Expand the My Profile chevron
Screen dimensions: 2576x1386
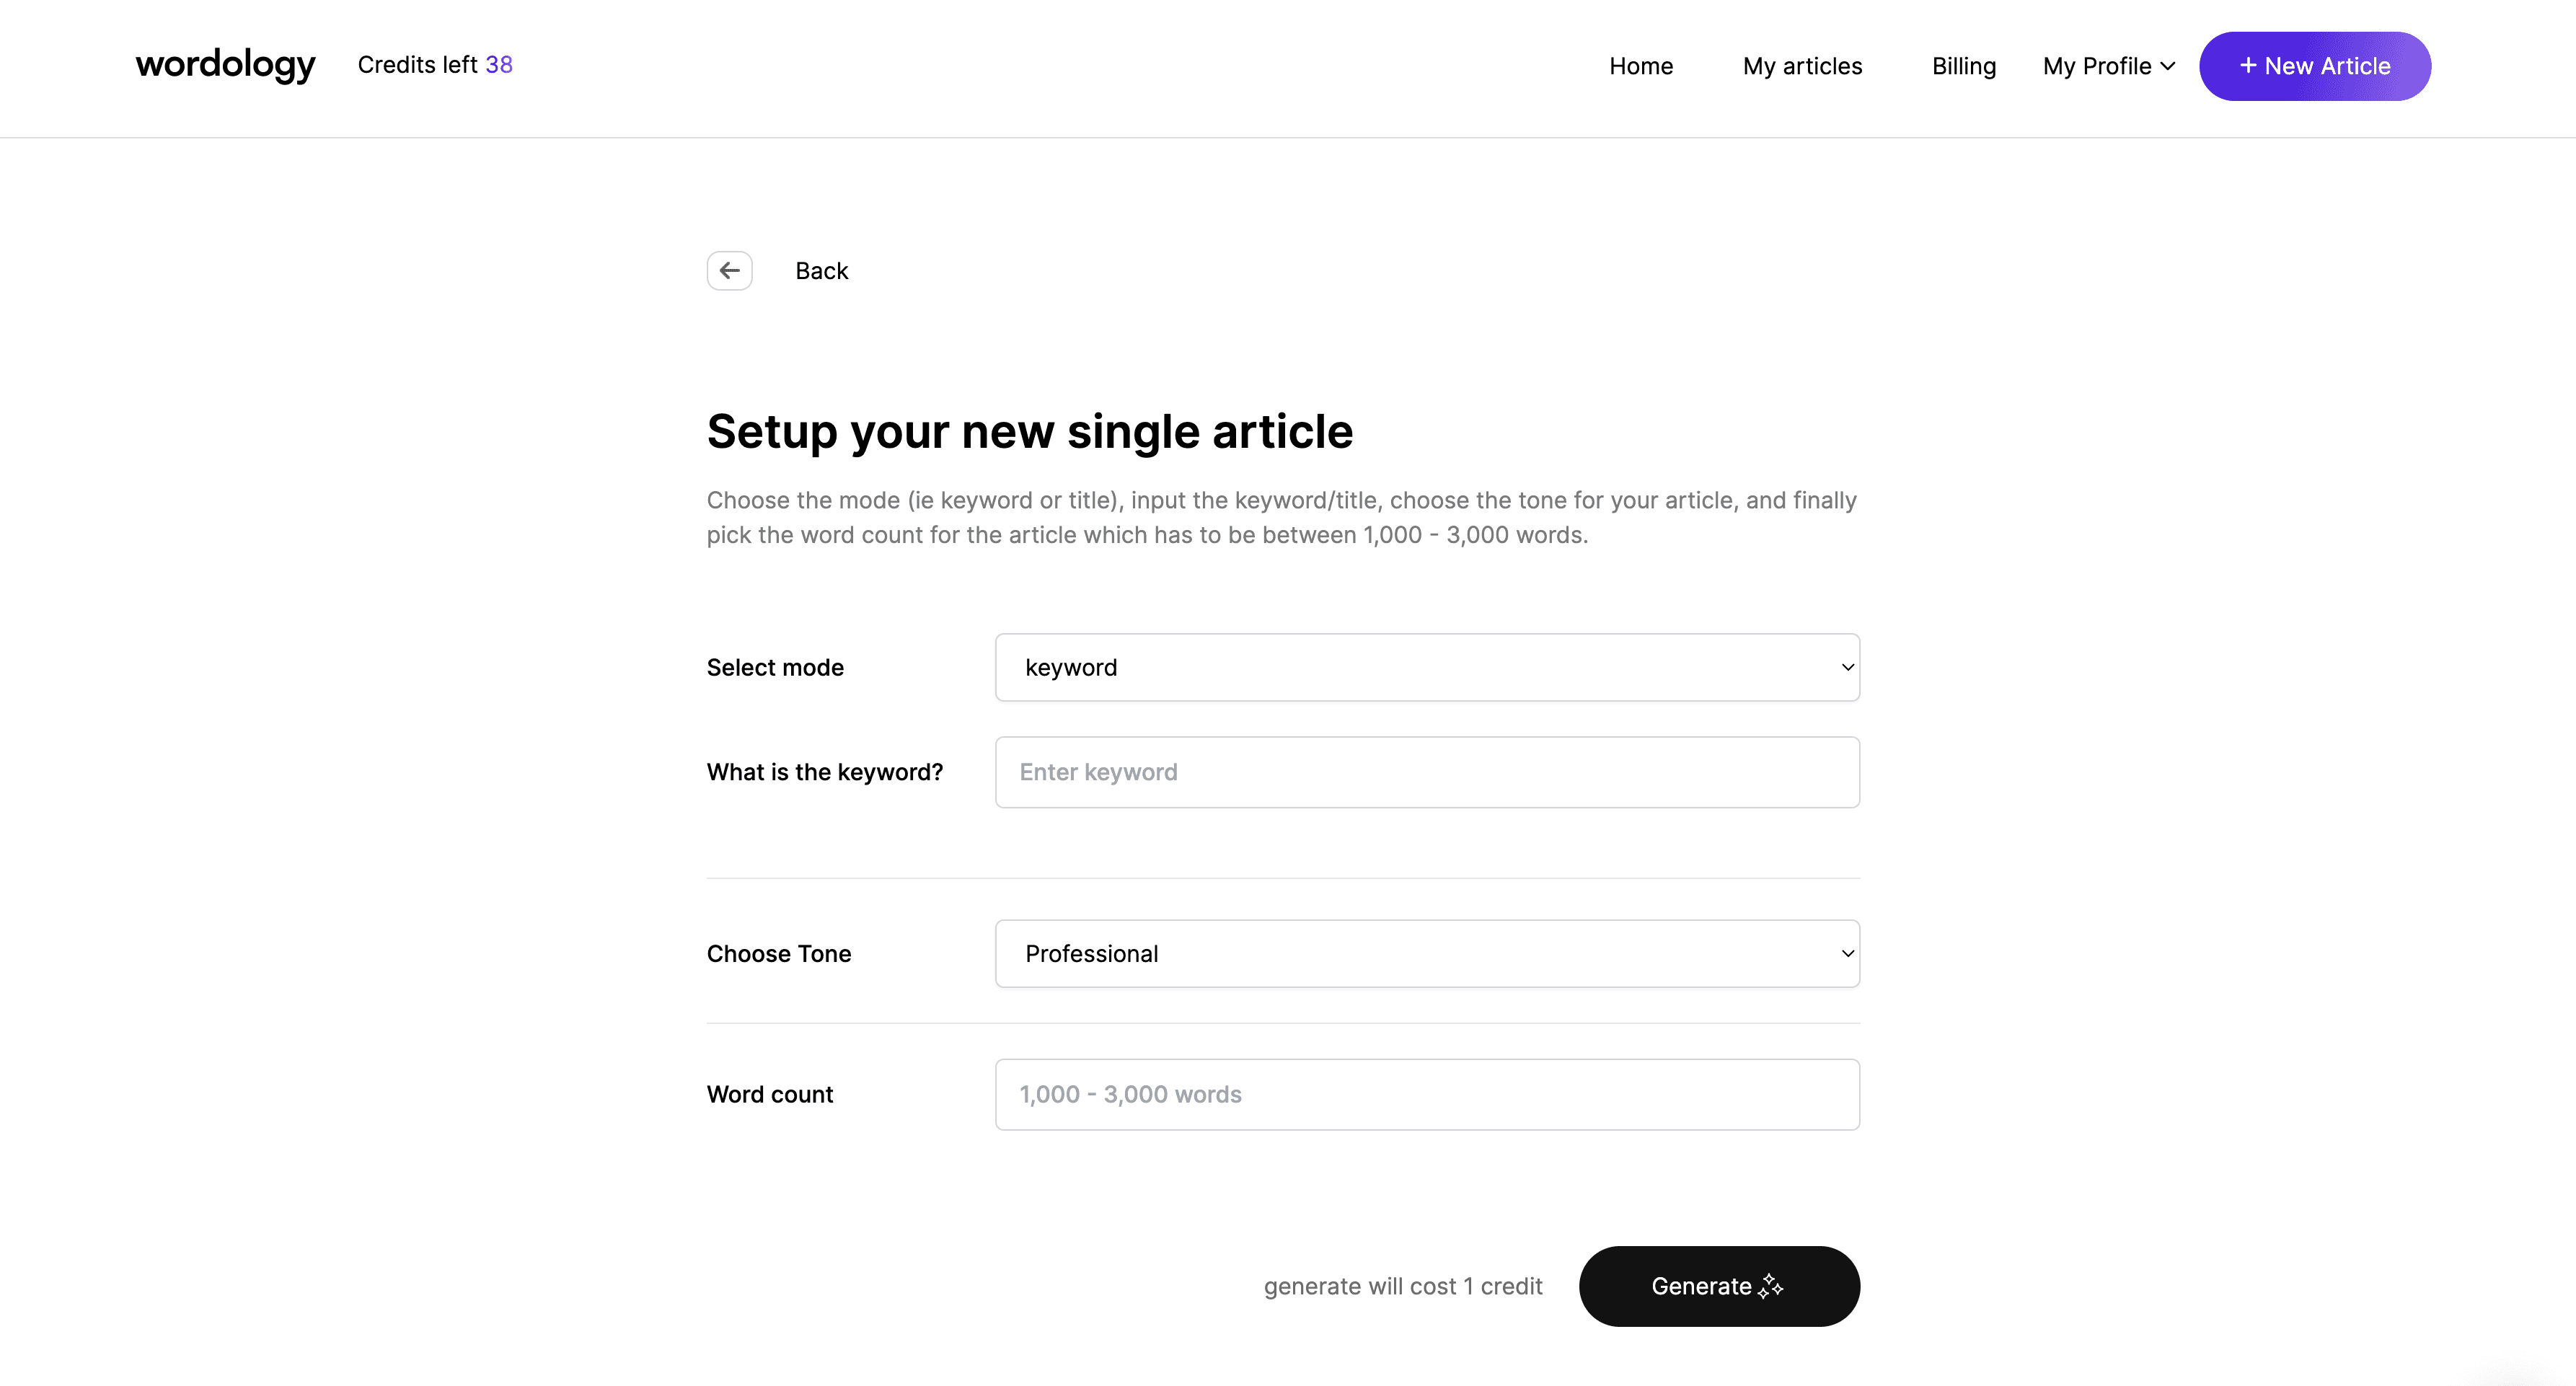tap(2167, 66)
